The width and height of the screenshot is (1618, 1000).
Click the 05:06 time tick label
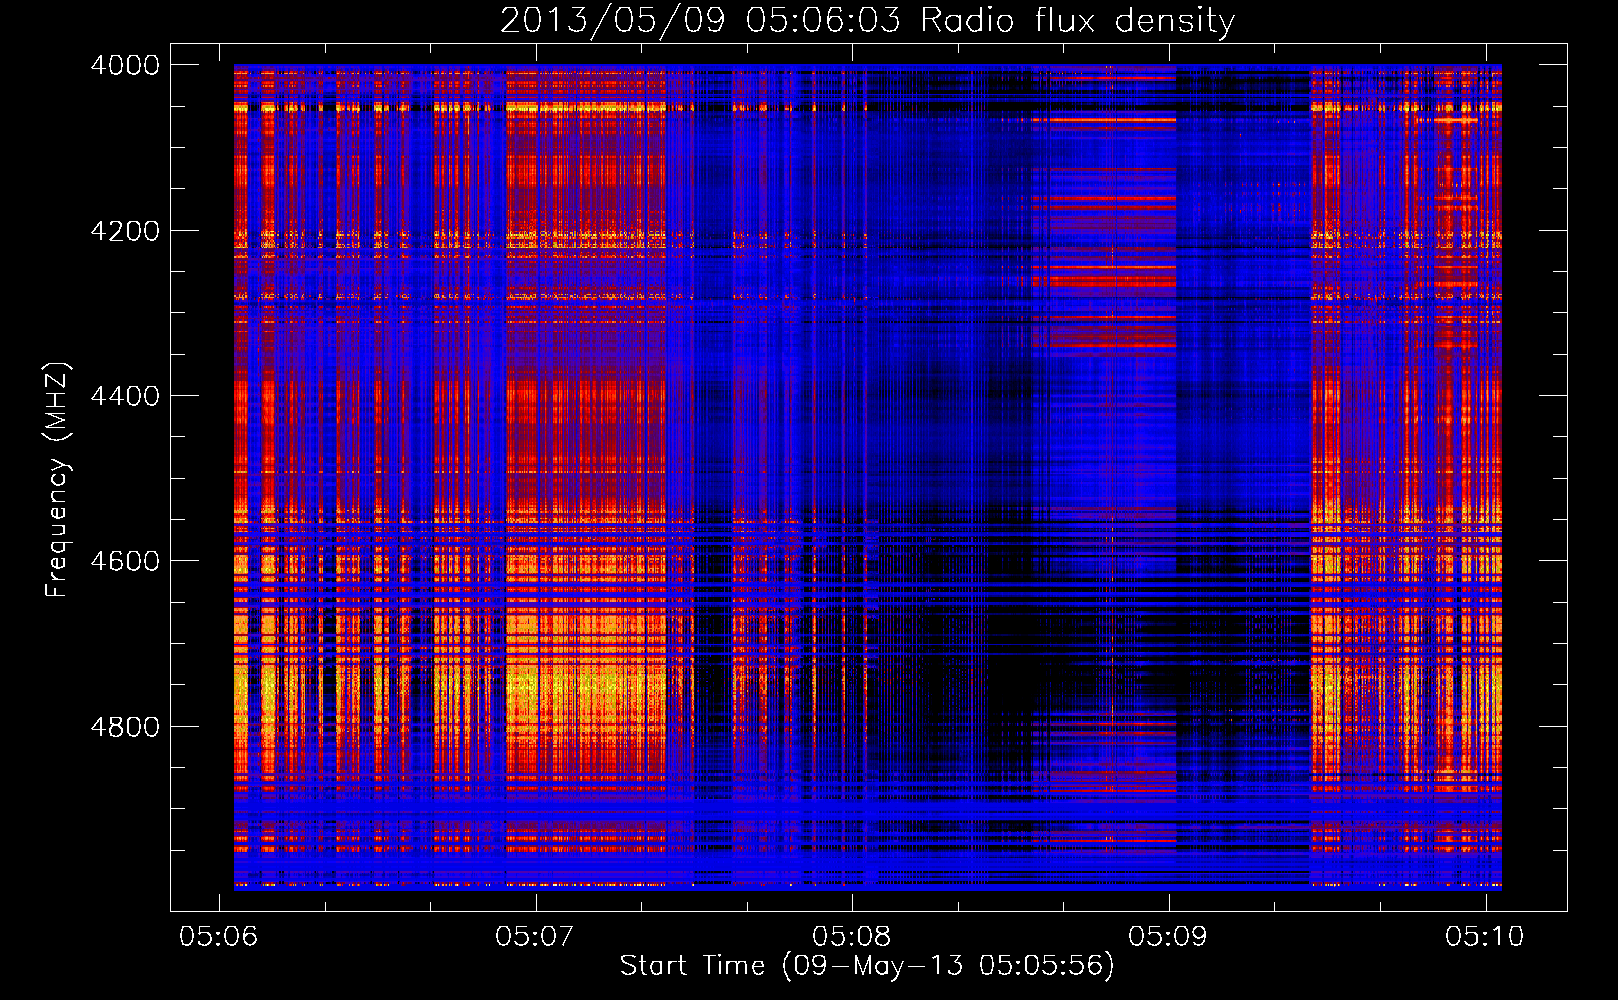pyautogui.click(x=218, y=936)
